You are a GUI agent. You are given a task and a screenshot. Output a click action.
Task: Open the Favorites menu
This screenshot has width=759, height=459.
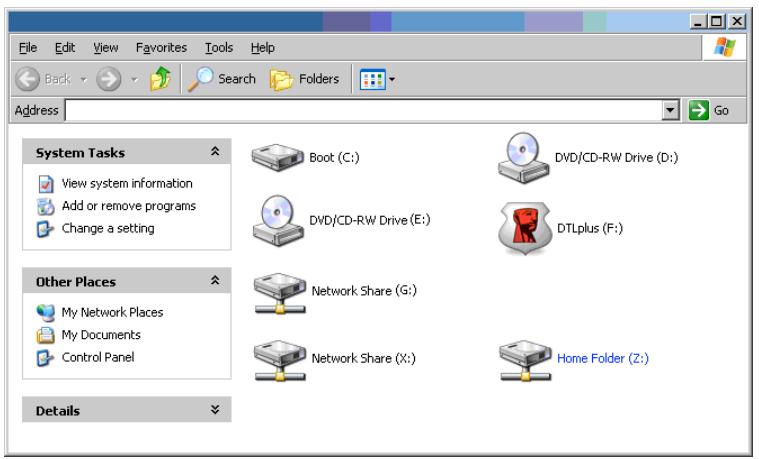tap(161, 47)
